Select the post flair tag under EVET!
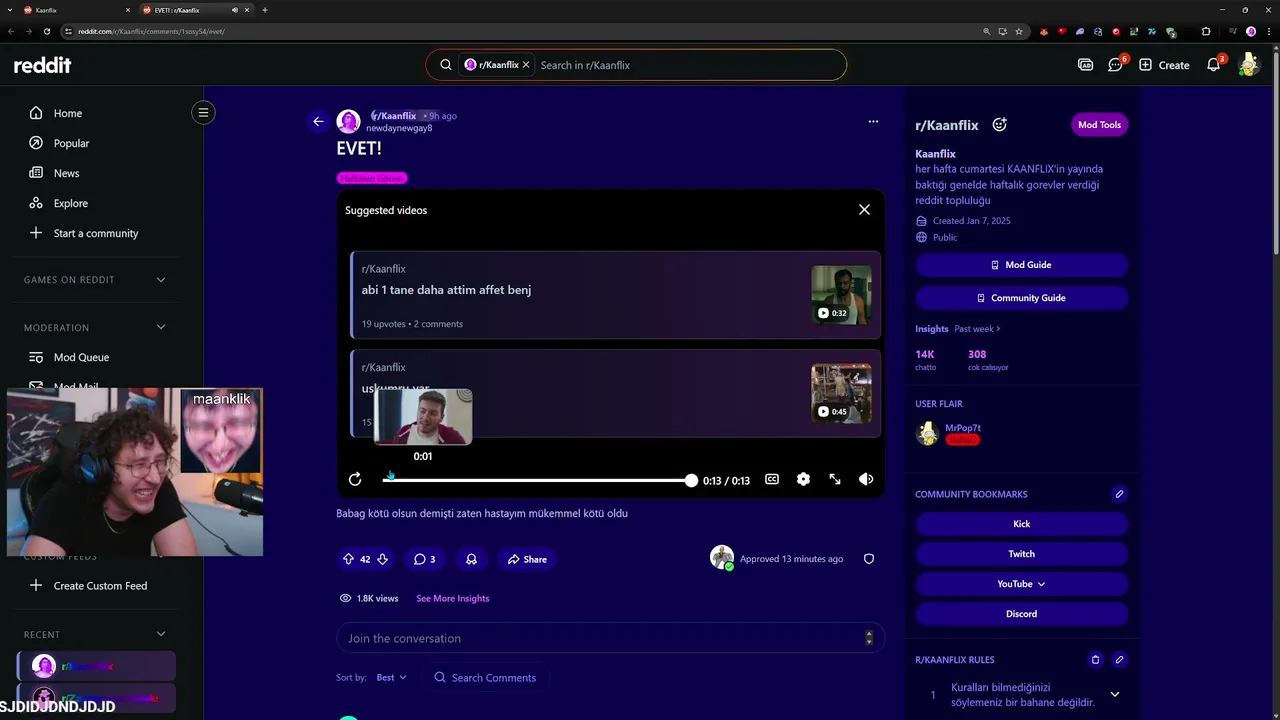 point(372,178)
